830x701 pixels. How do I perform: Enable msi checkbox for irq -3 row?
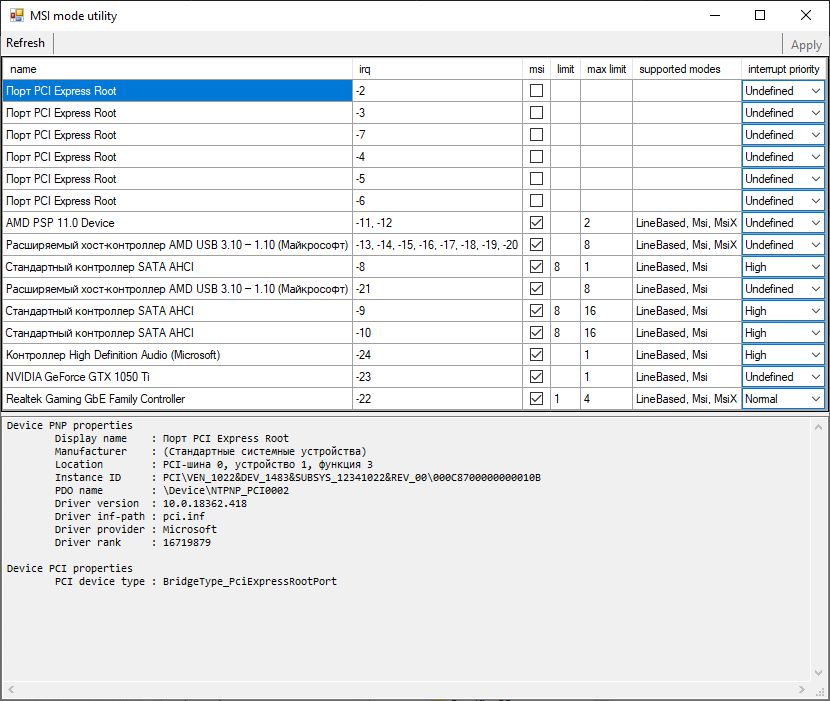pyautogui.click(x=536, y=113)
